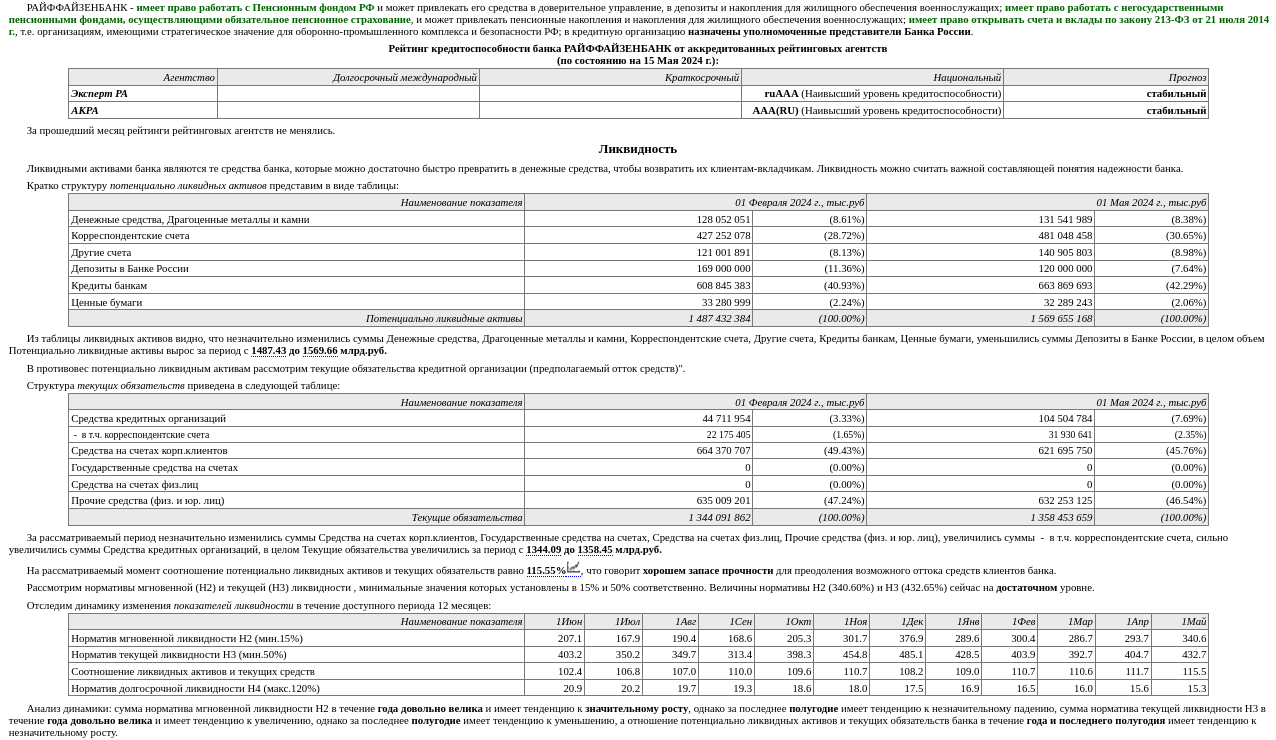1276x740 pixels.
Task: Select the Н3 value 454.8
Action: 855,654
